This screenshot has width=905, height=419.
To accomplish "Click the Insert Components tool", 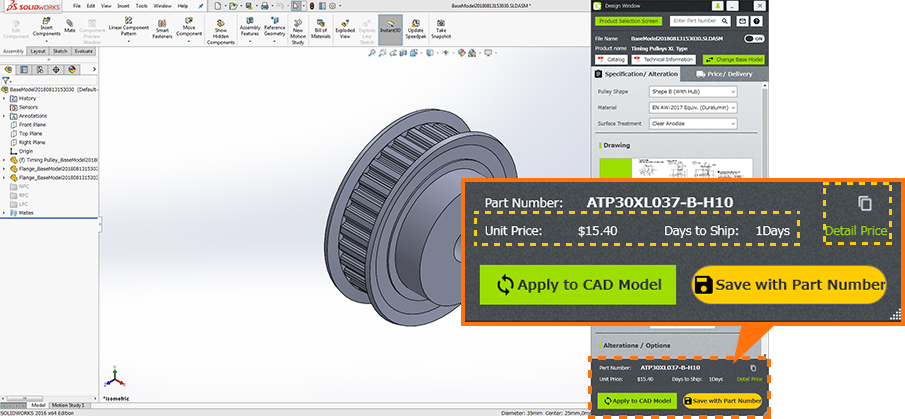I will pyautogui.click(x=46, y=27).
